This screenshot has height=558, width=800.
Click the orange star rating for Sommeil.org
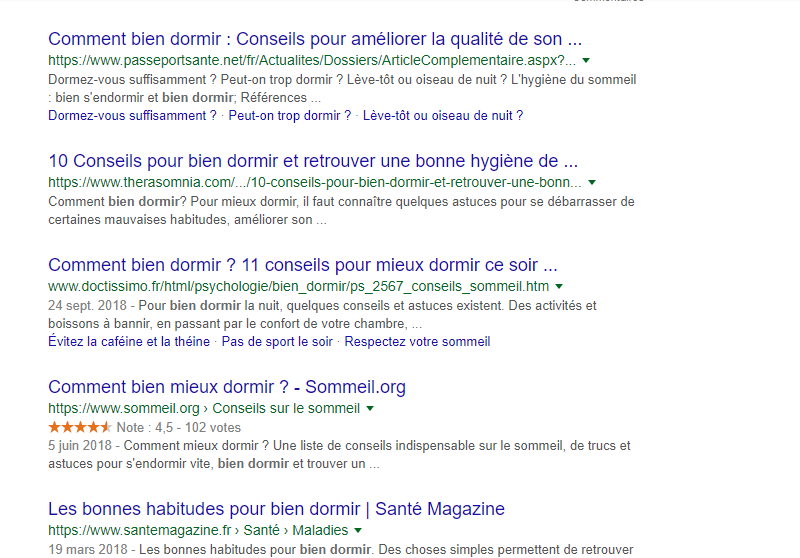pyautogui.click(x=80, y=427)
